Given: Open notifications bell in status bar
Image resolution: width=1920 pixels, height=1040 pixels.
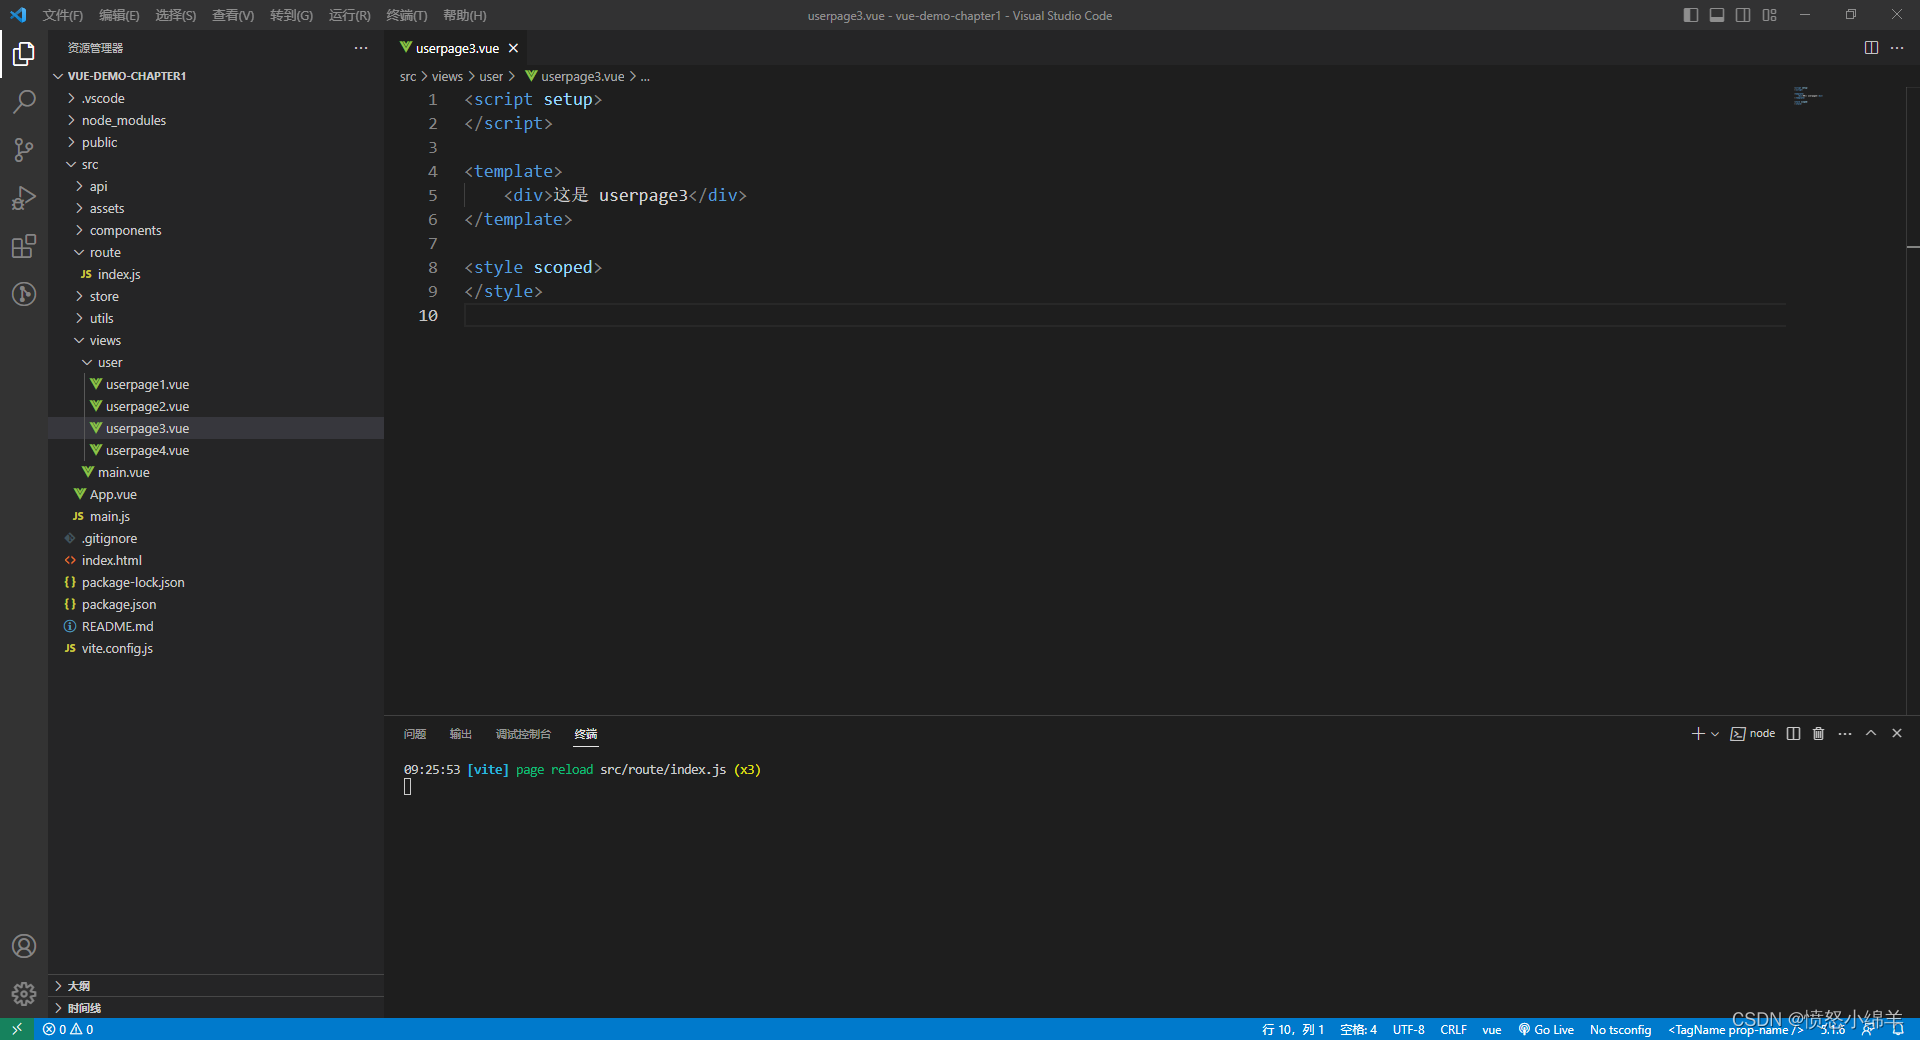Looking at the screenshot, I should pos(1898,1029).
